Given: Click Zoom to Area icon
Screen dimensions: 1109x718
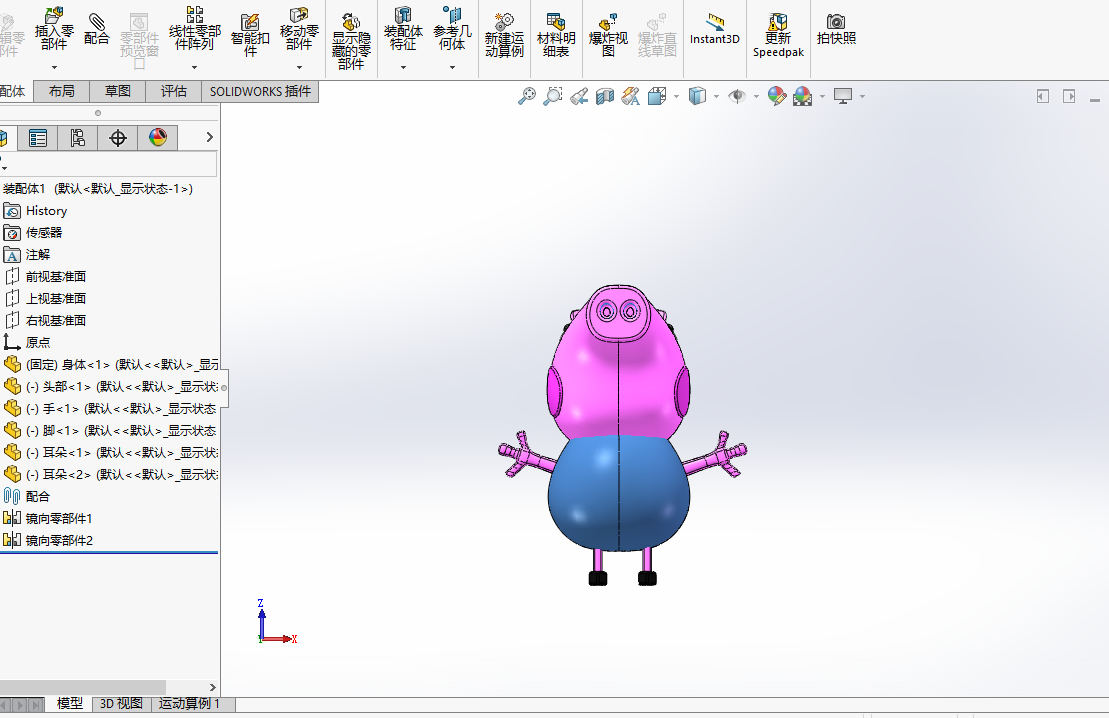Looking at the screenshot, I should pyautogui.click(x=552, y=96).
